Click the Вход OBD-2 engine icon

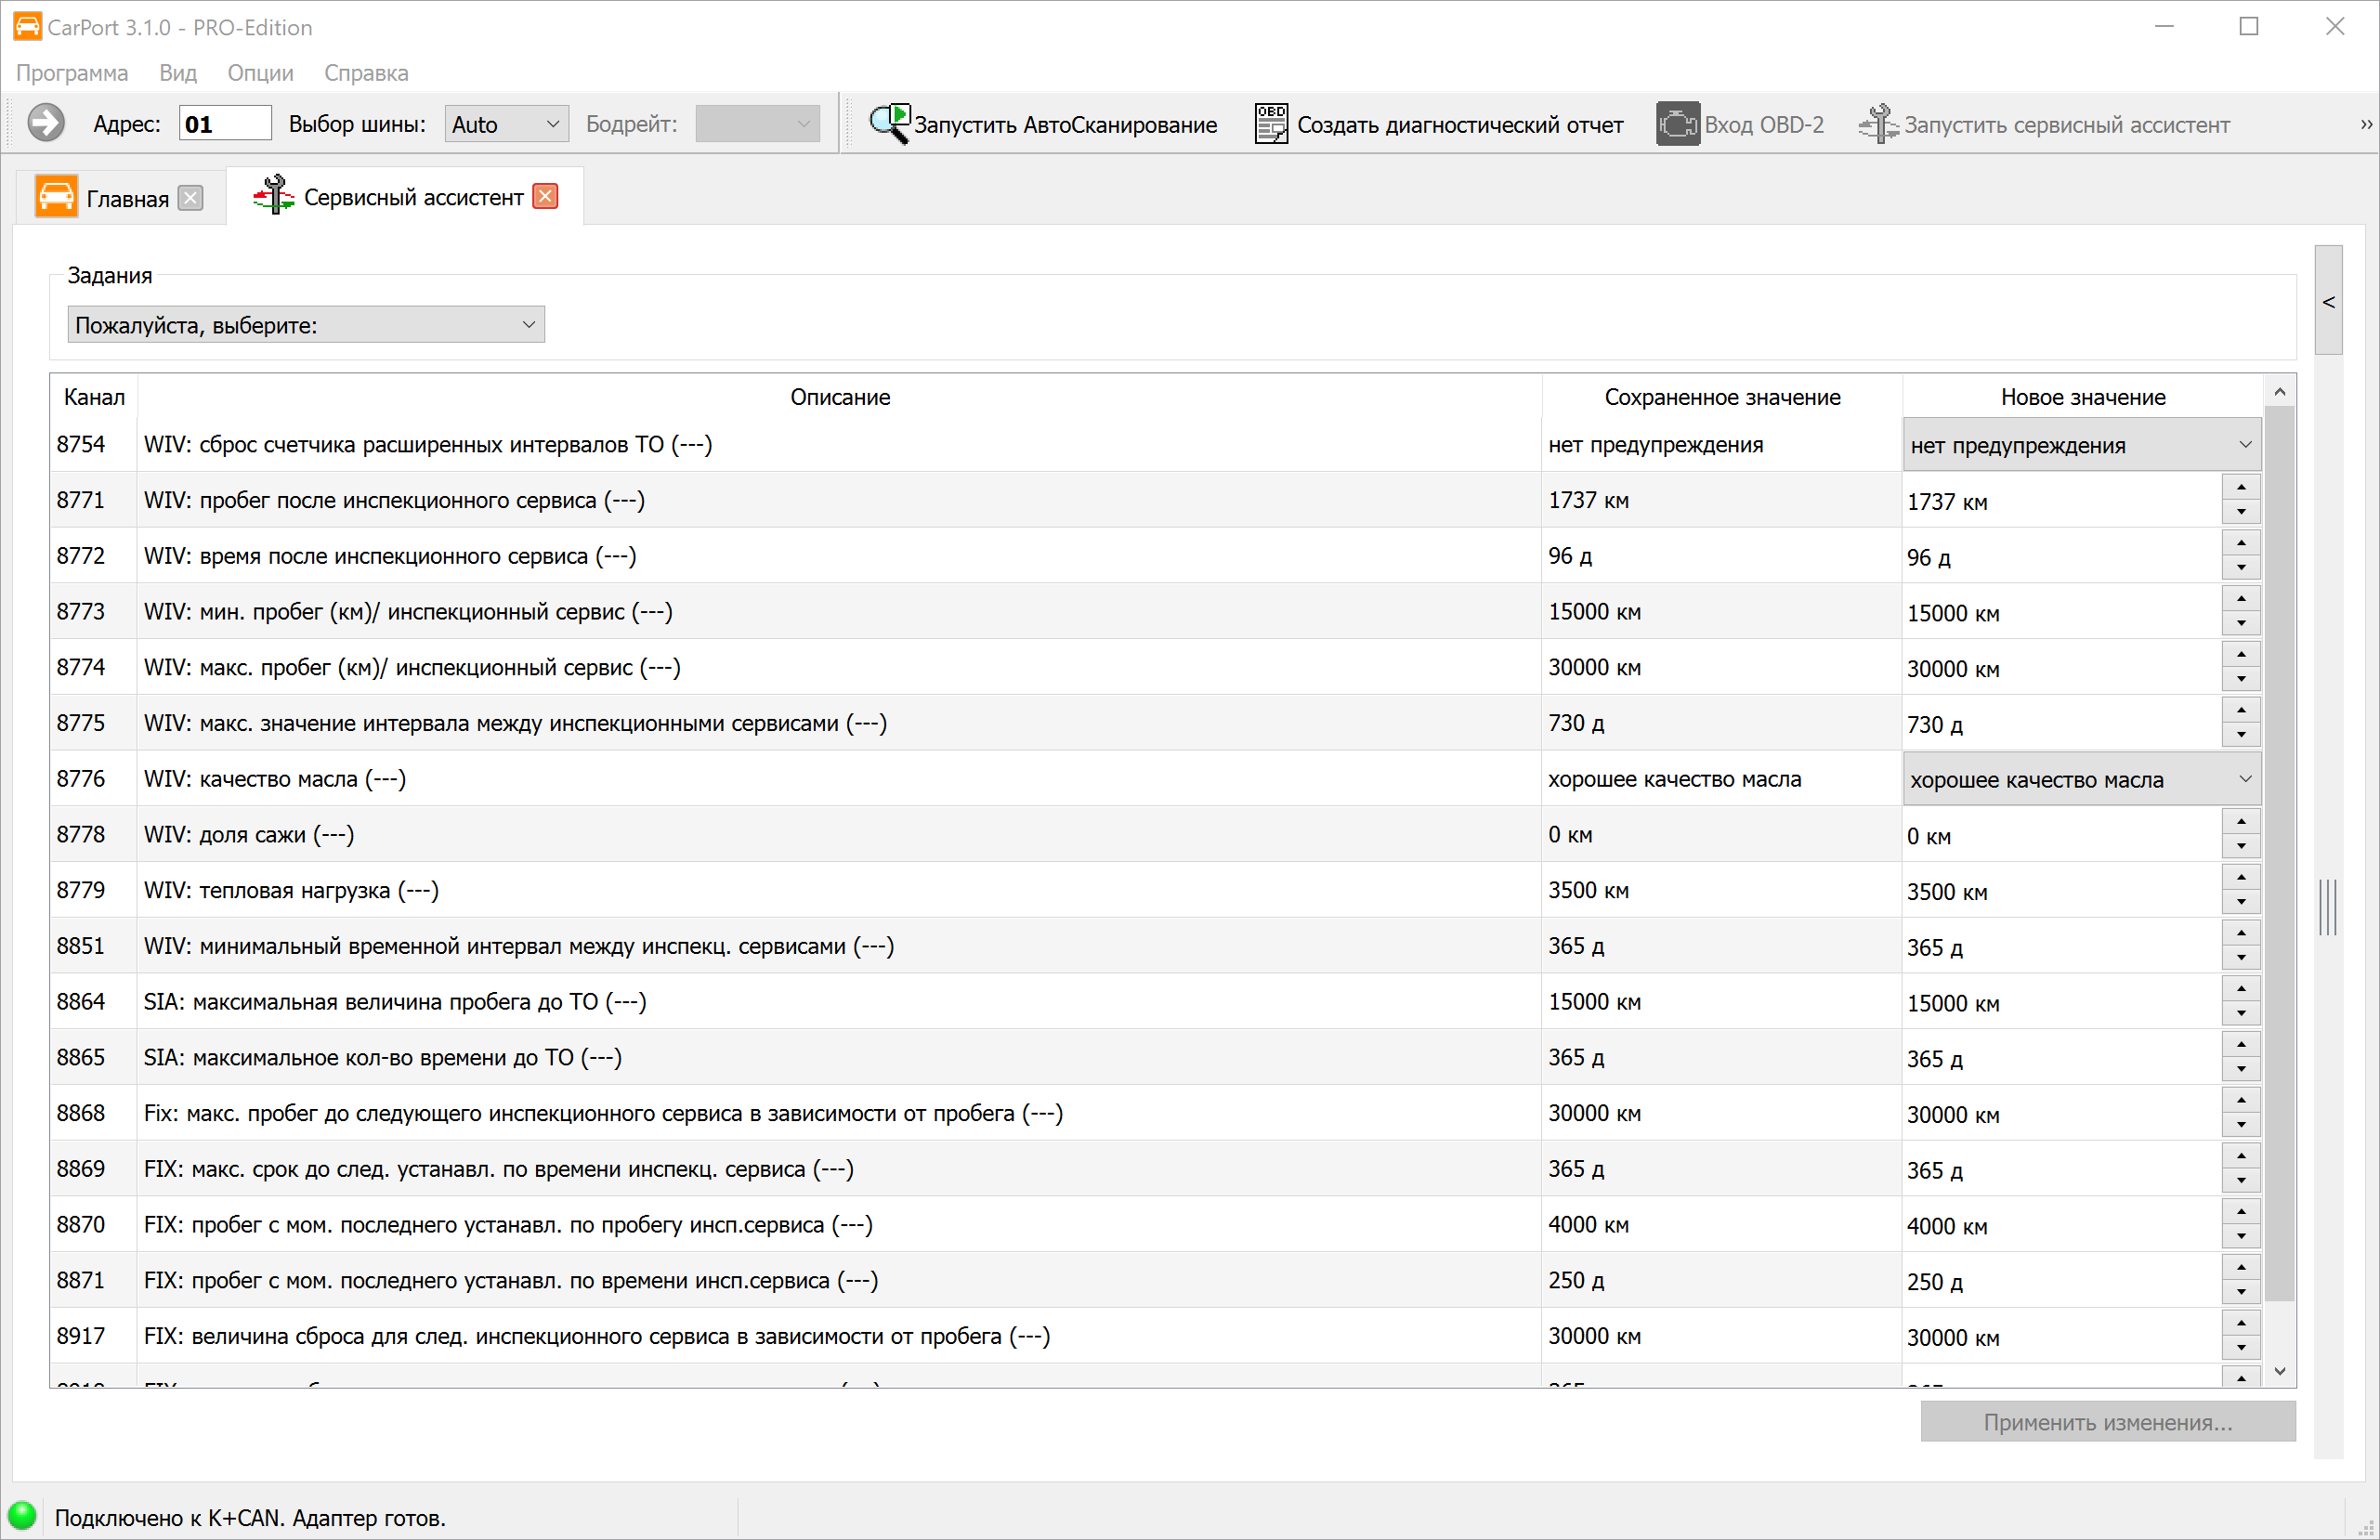coord(1677,124)
